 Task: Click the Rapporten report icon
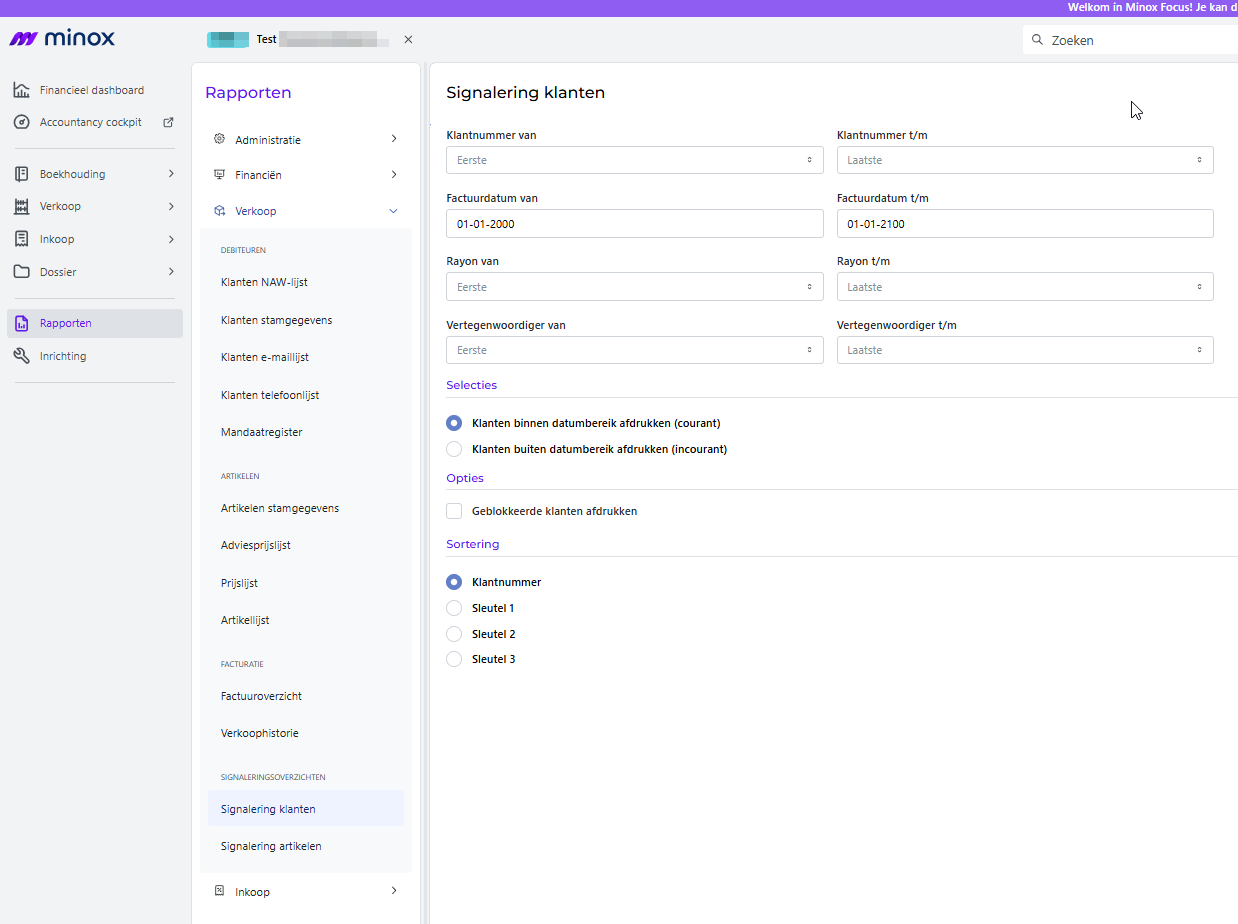pos(21,323)
